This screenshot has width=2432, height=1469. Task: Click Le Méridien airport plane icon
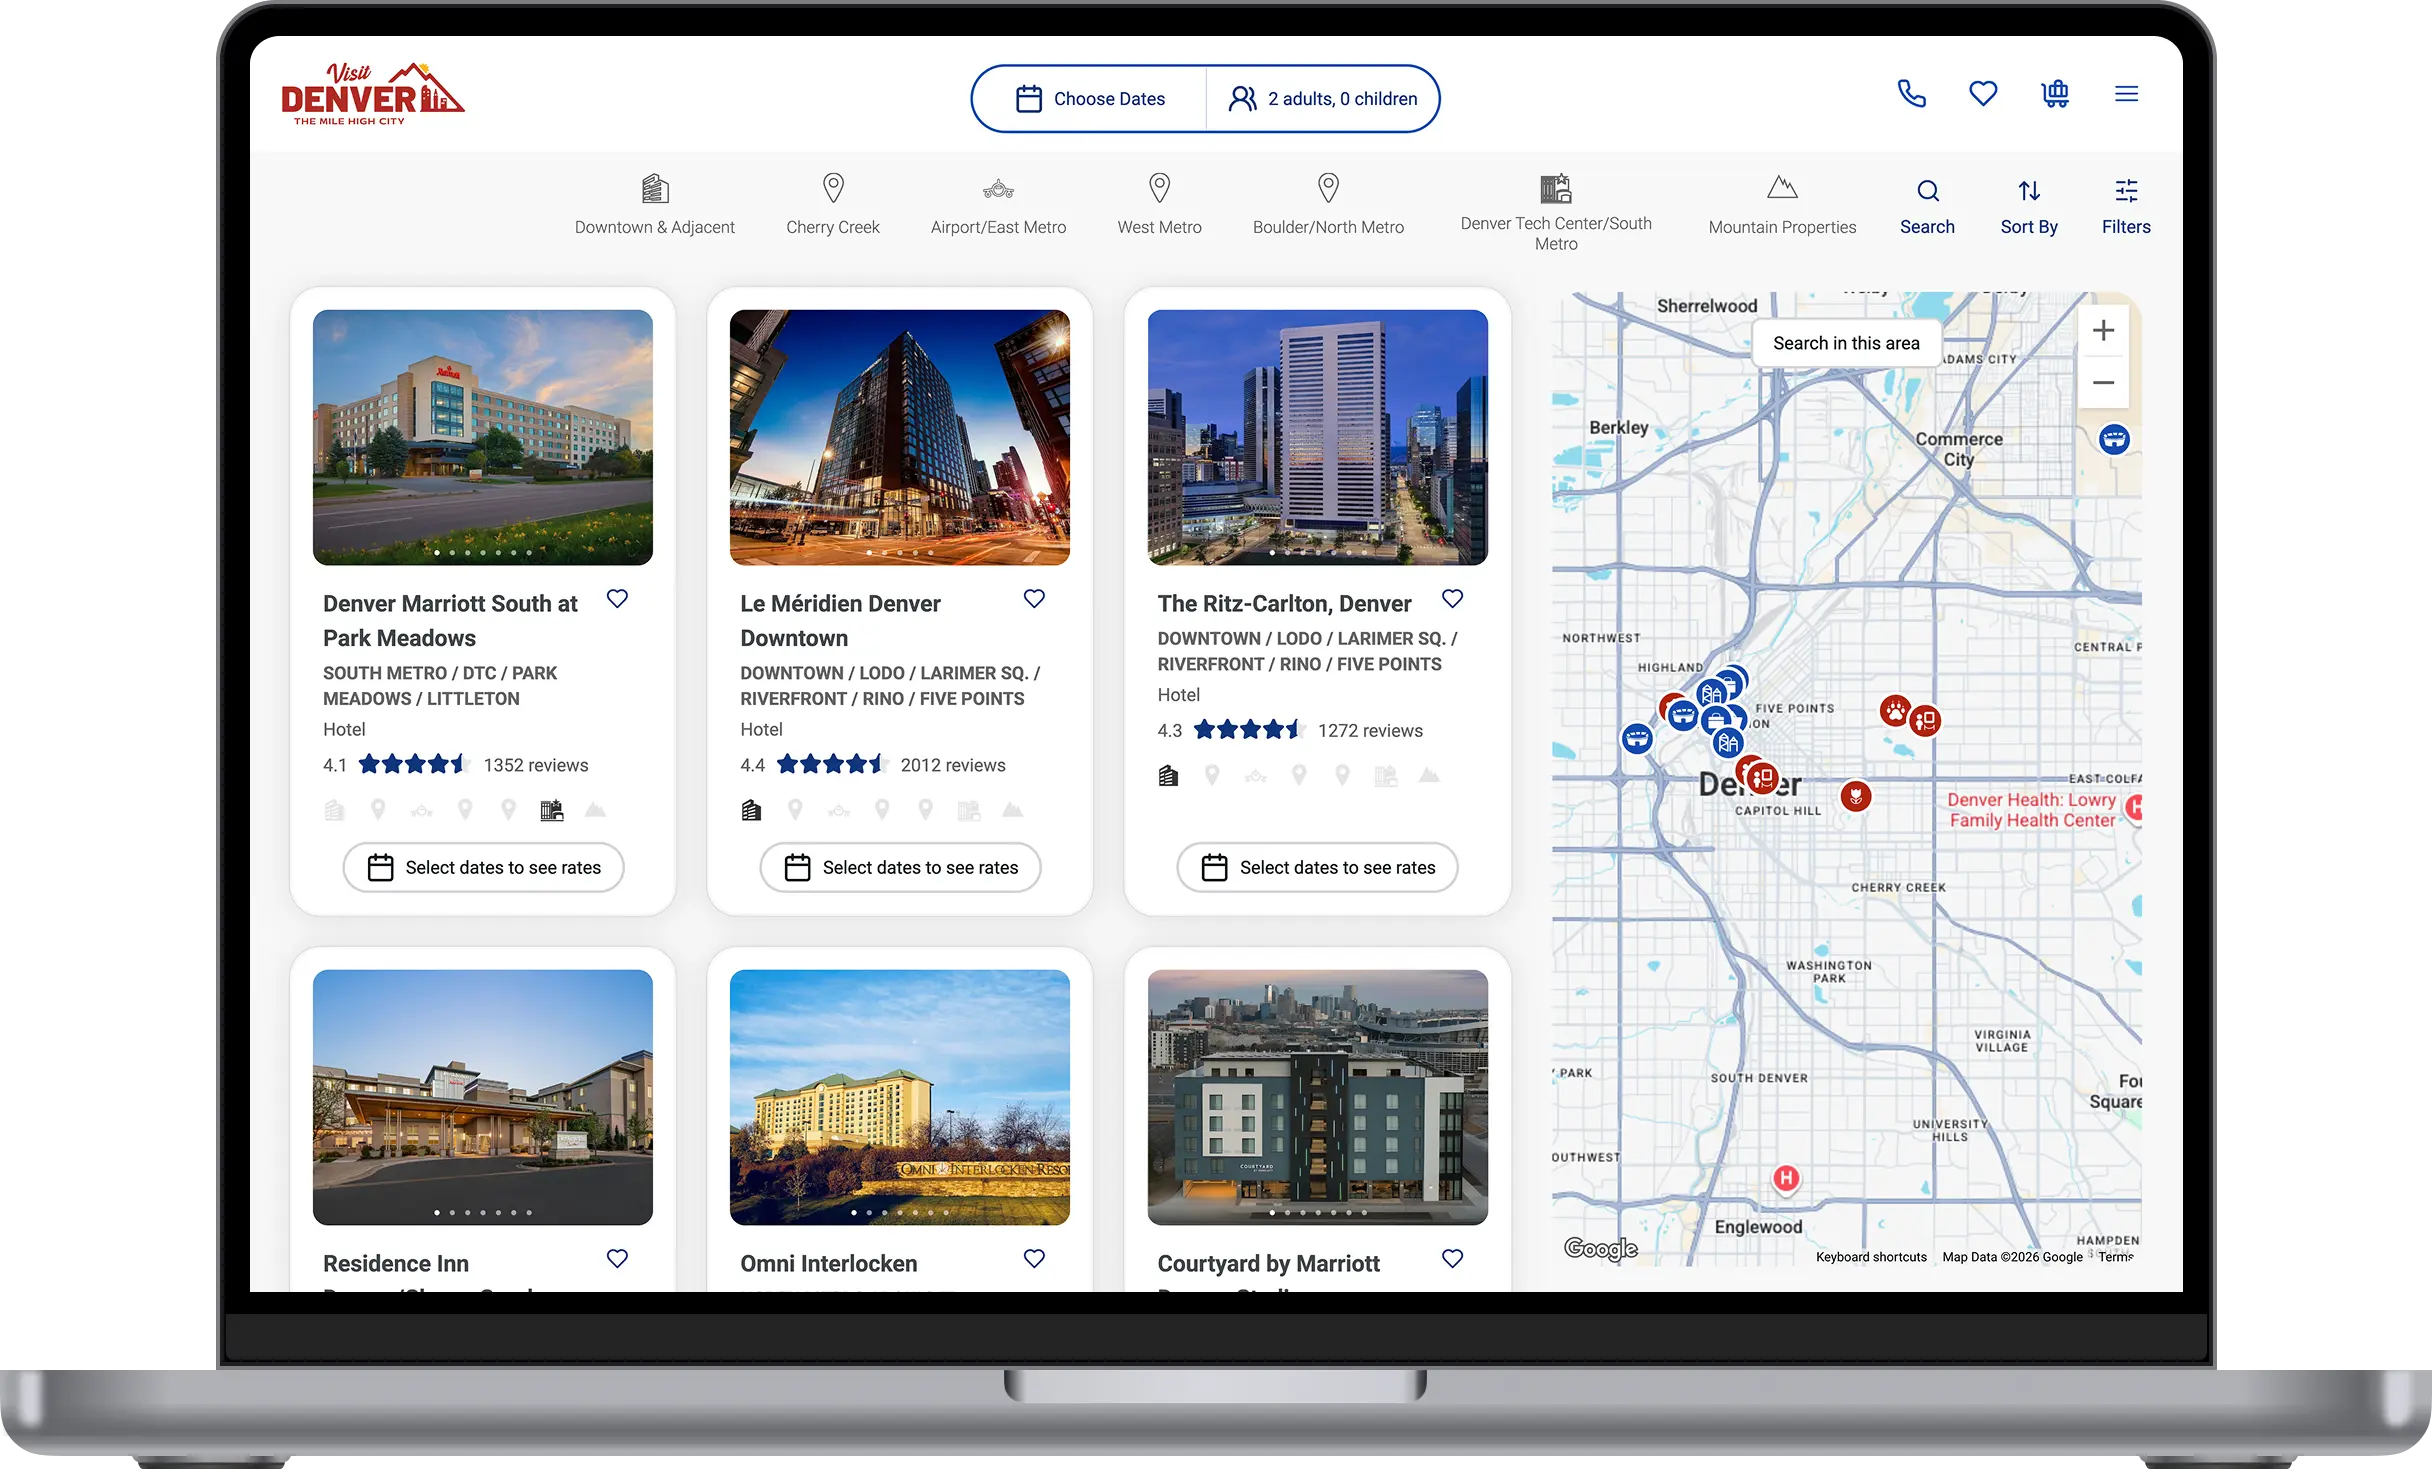coord(839,810)
